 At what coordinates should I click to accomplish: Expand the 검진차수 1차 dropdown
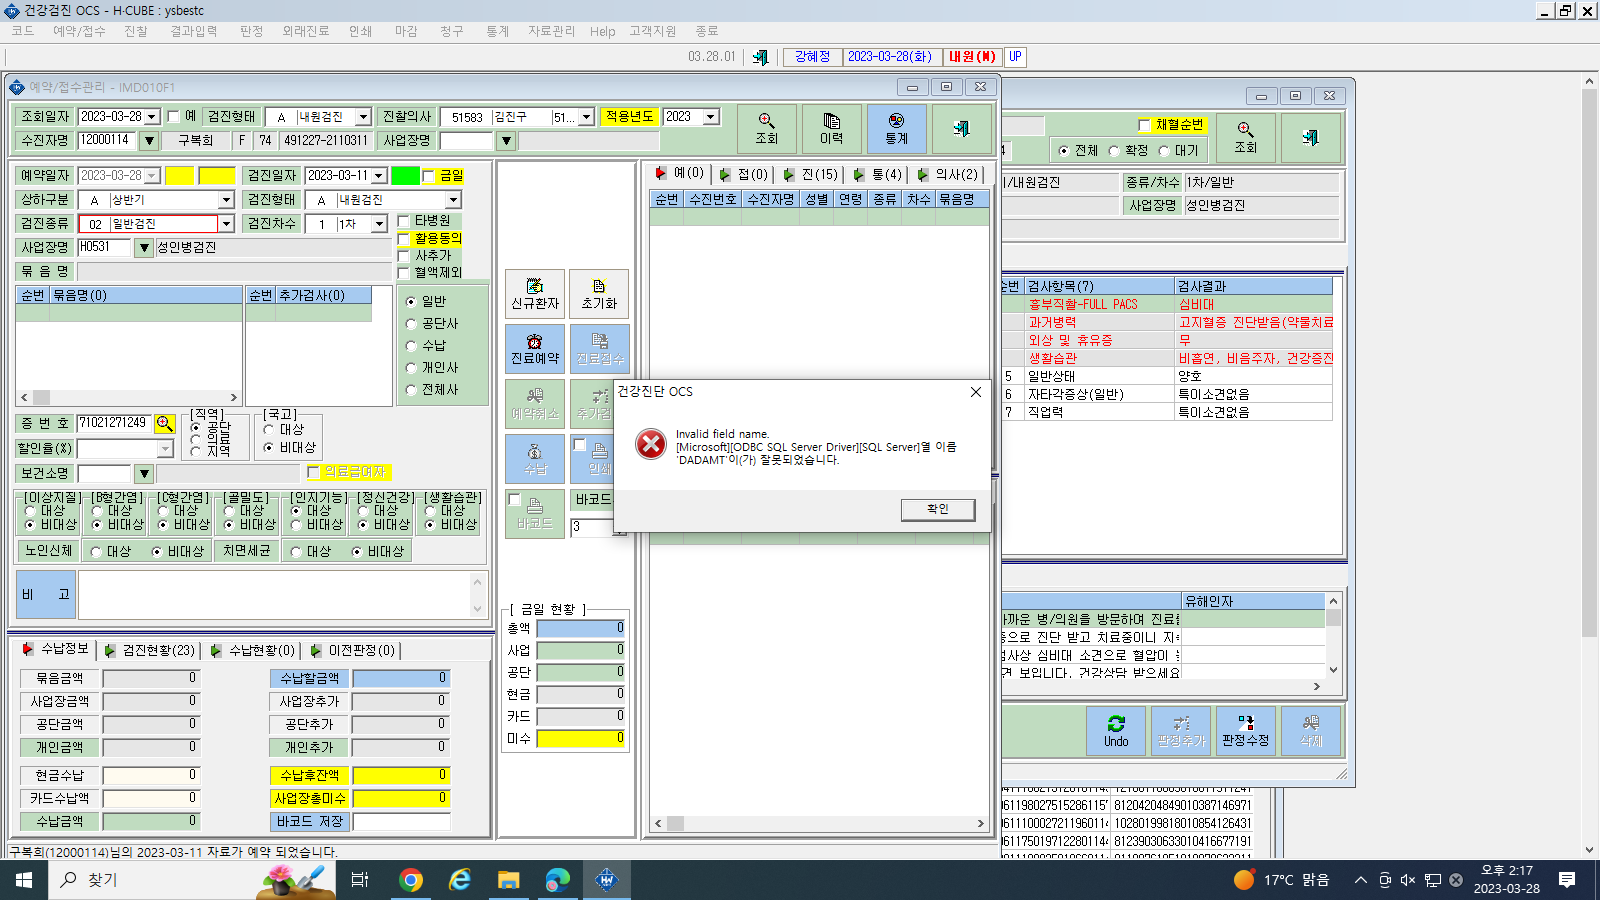(x=379, y=224)
